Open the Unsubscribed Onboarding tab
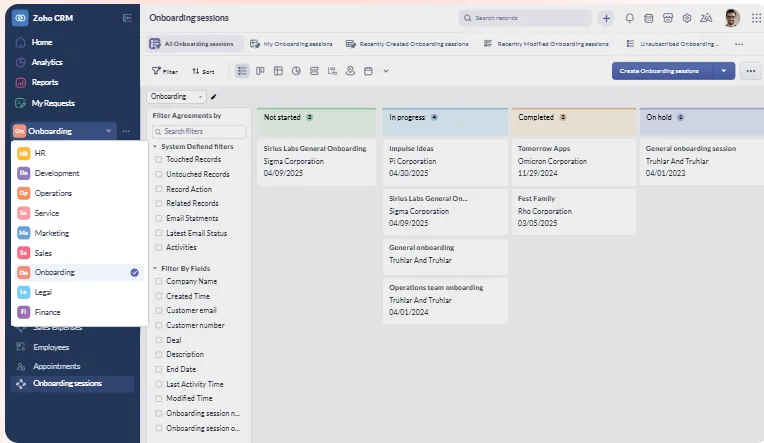Viewport: 764px width, 443px height. (672, 44)
